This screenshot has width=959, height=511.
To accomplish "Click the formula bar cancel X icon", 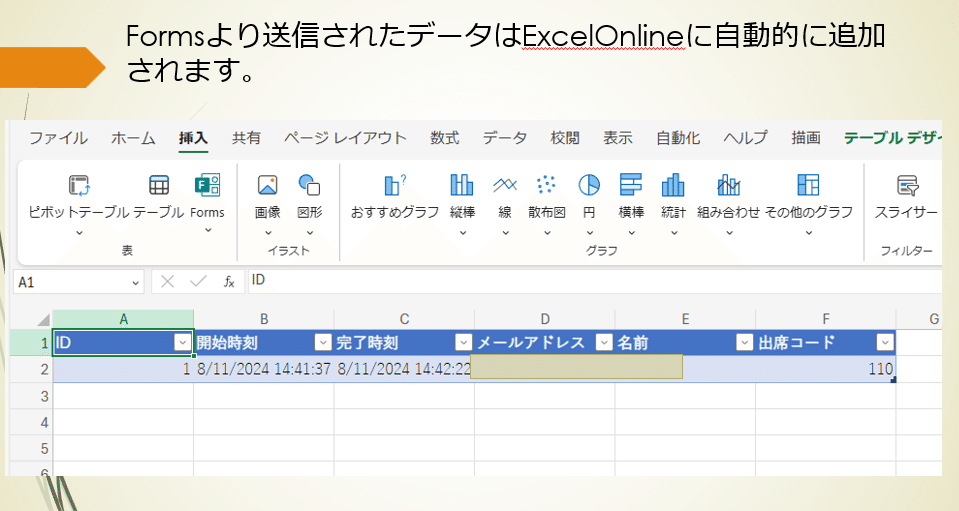I will 167,282.
